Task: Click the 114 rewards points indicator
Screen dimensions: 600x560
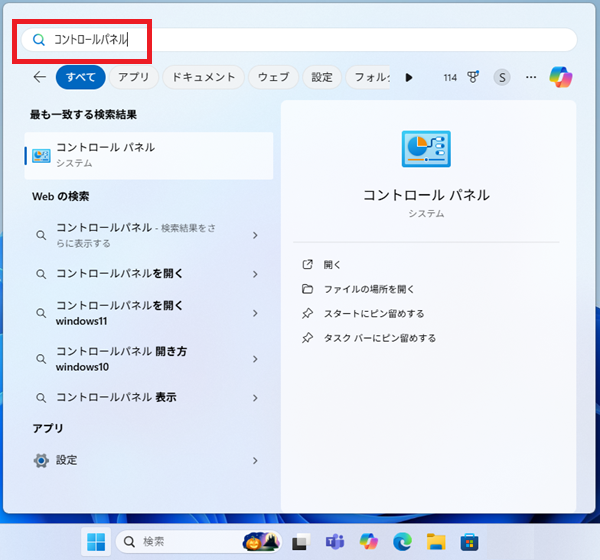Action: 450,78
